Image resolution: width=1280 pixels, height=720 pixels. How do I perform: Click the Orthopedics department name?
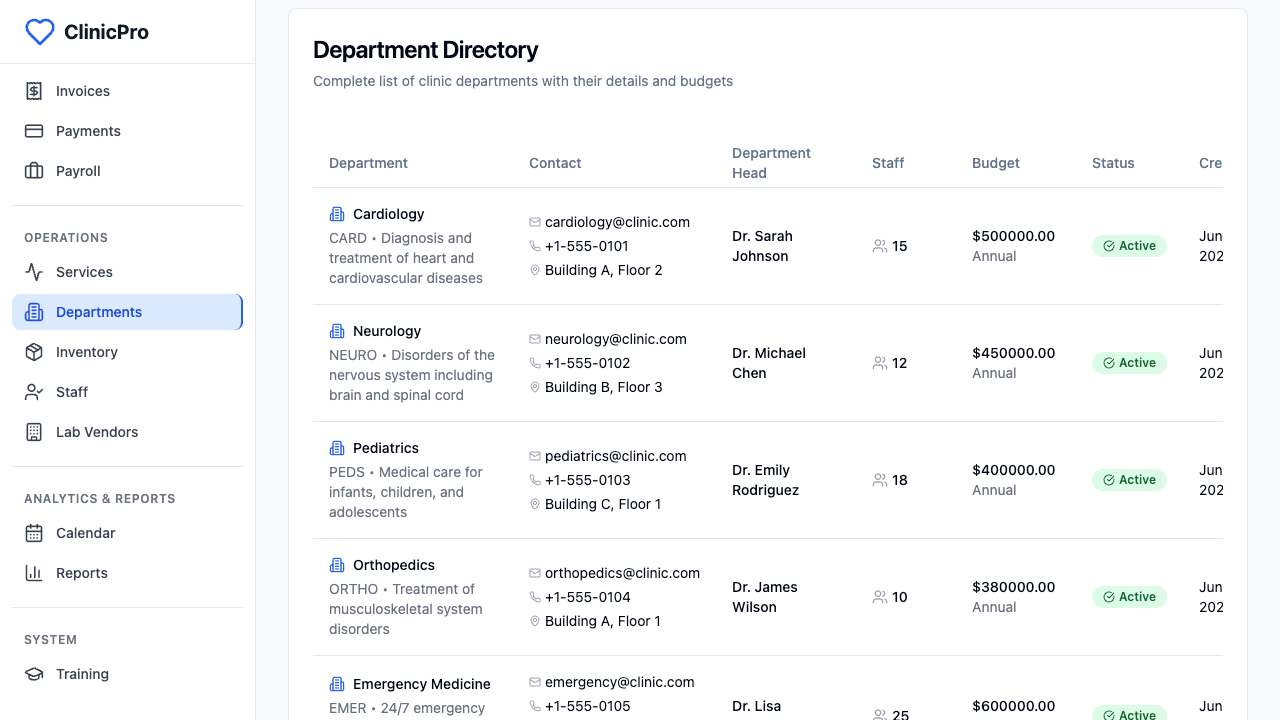tap(394, 565)
